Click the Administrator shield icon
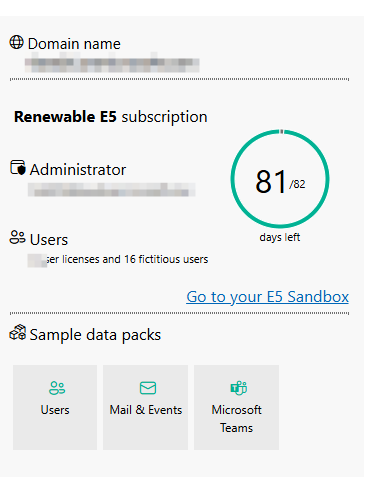 [18, 168]
